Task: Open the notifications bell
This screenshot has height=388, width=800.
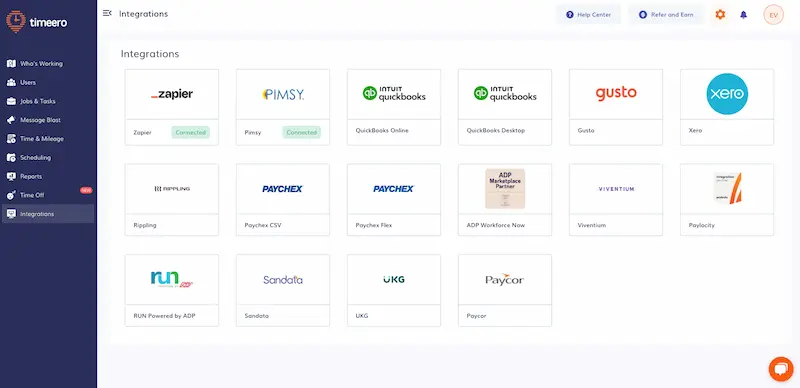Action: [743, 15]
